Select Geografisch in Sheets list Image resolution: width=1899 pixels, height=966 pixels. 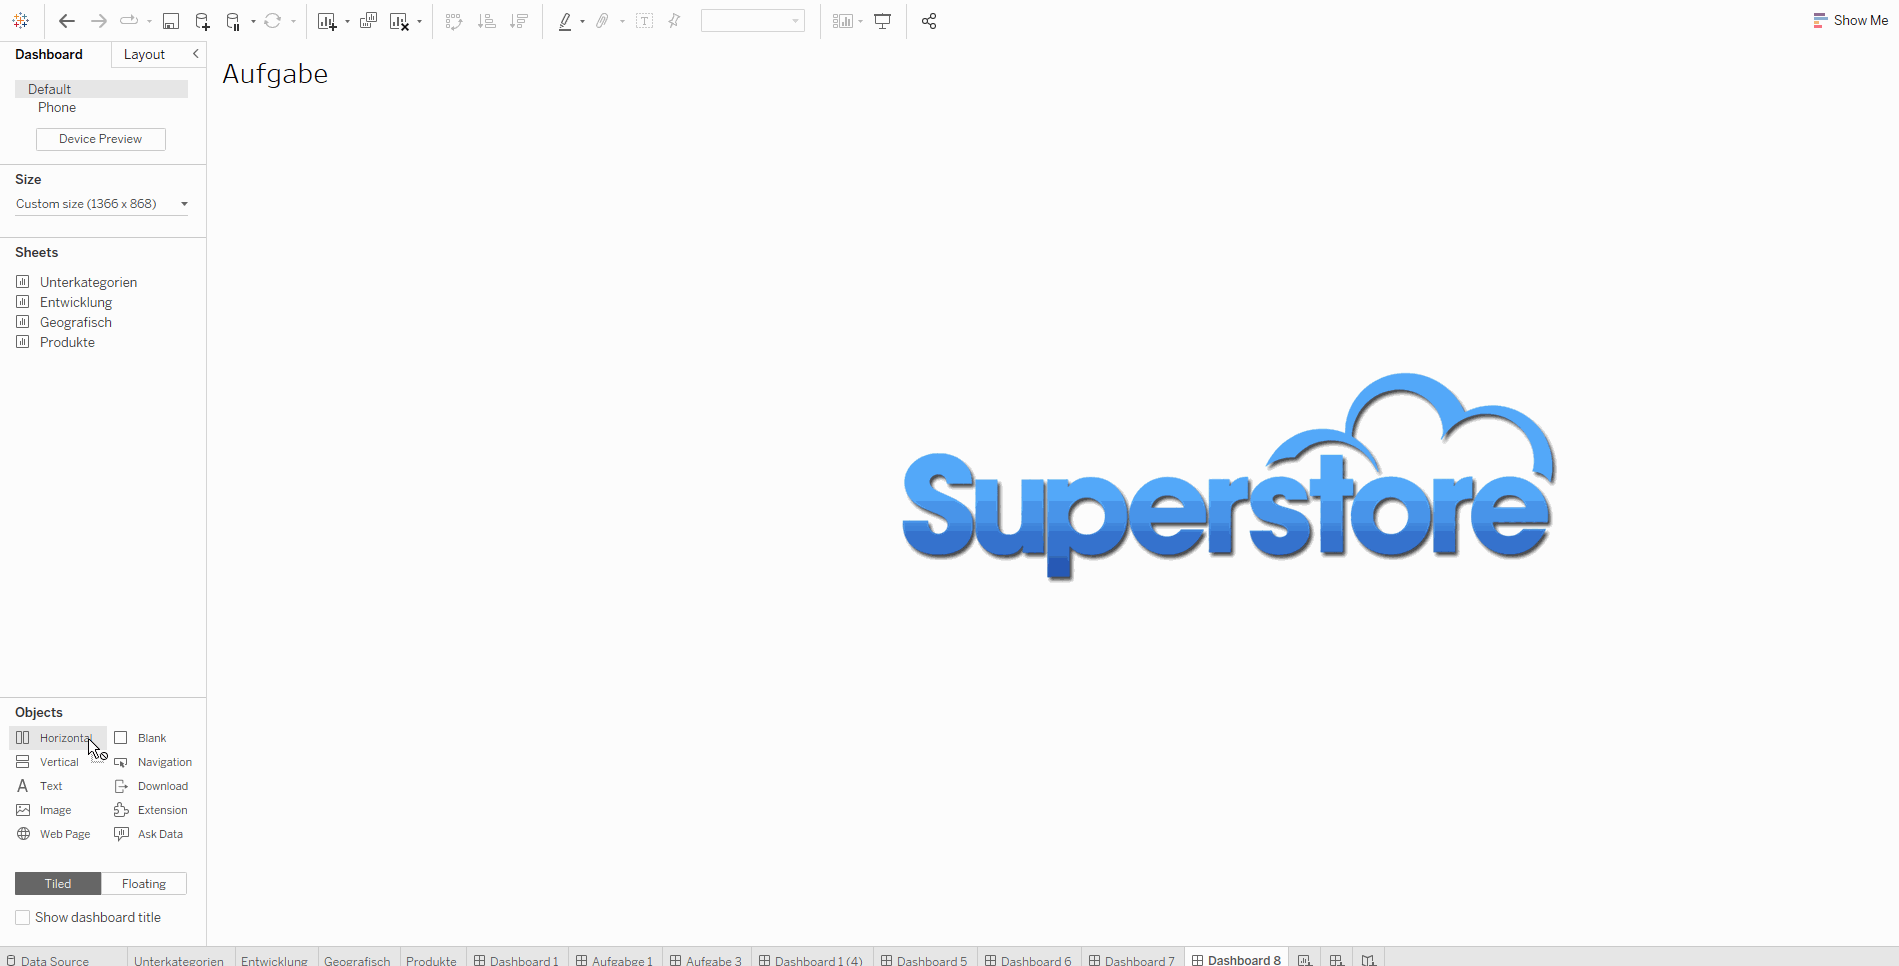click(76, 322)
